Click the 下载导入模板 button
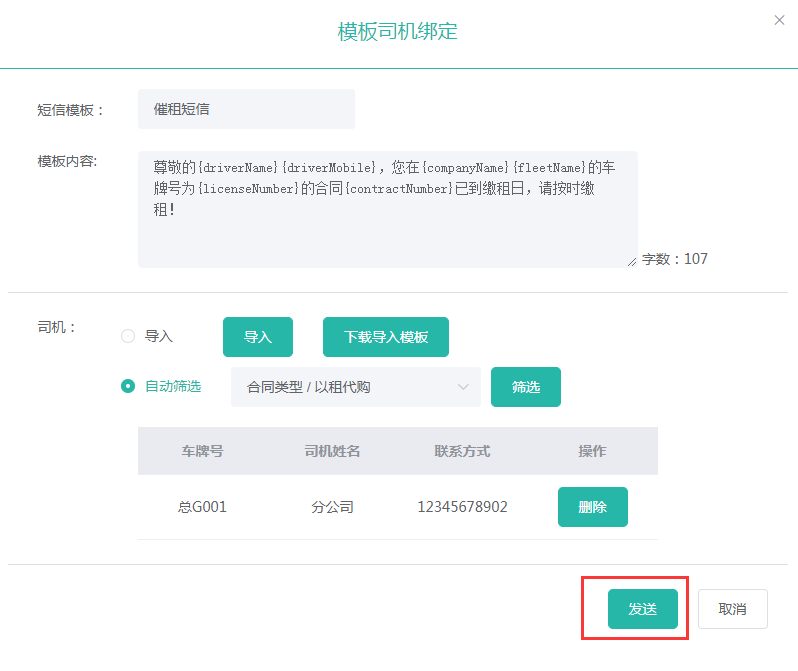This screenshot has width=798, height=671. 385,337
